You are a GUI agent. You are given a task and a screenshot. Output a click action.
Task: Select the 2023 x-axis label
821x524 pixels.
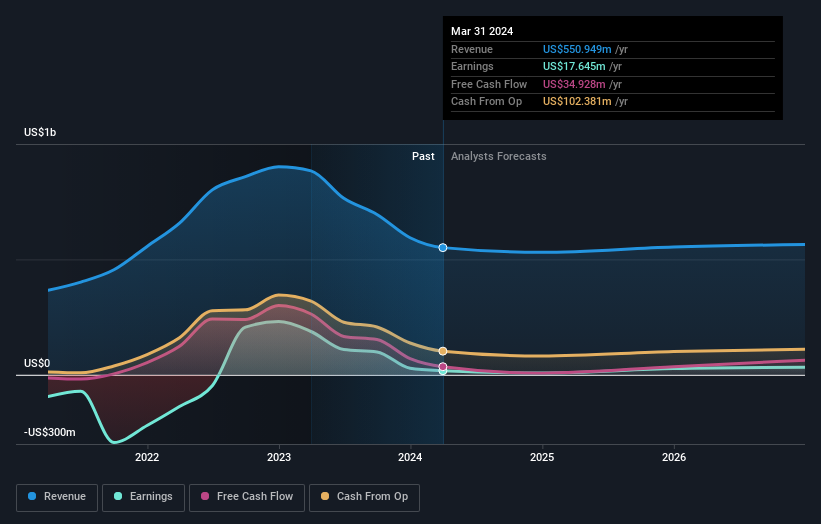pos(279,458)
